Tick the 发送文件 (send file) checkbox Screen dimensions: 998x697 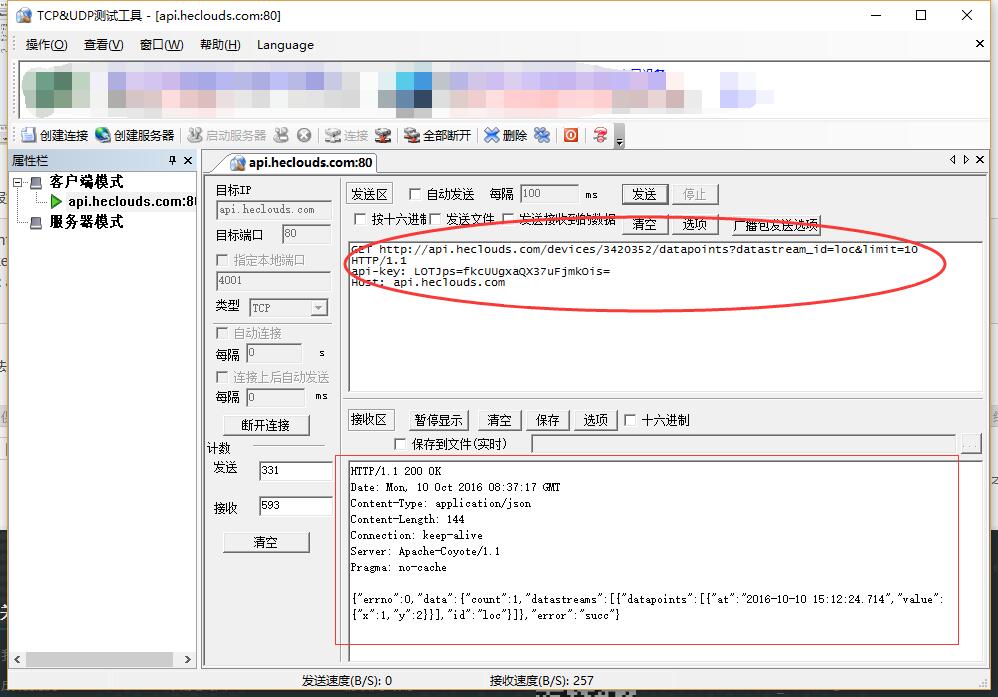[435, 219]
